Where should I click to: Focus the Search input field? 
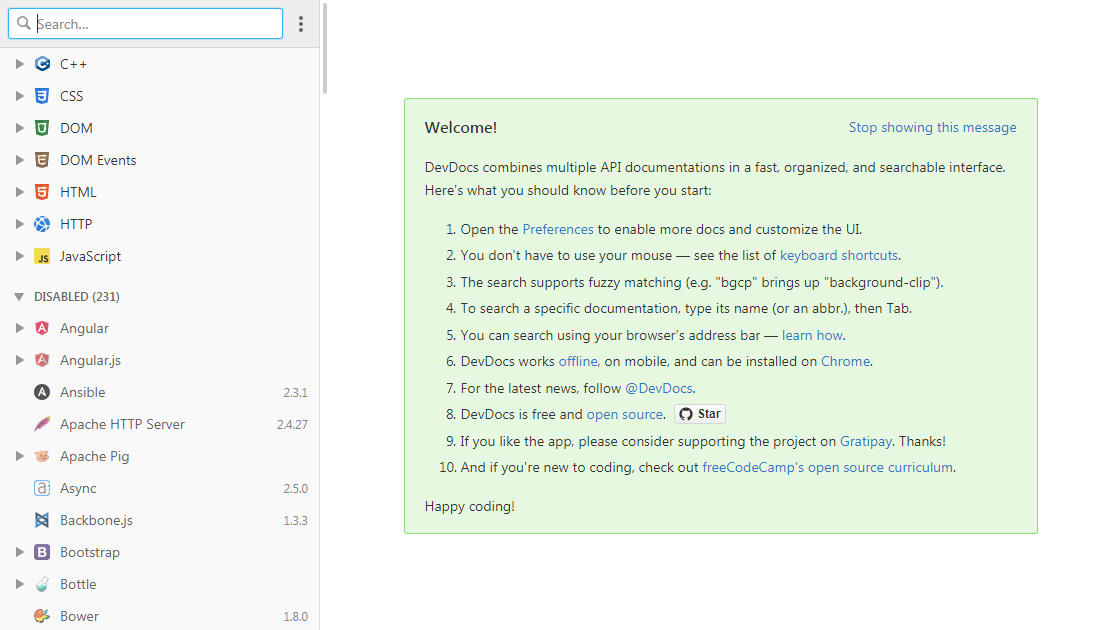point(146,24)
